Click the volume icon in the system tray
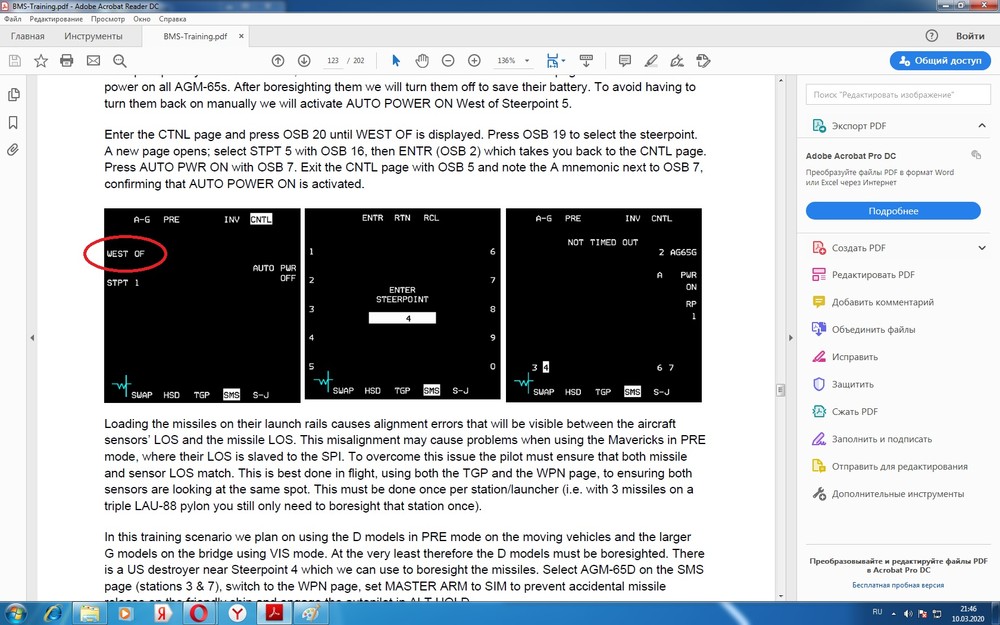1000x625 pixels. [x=908, y=614]
